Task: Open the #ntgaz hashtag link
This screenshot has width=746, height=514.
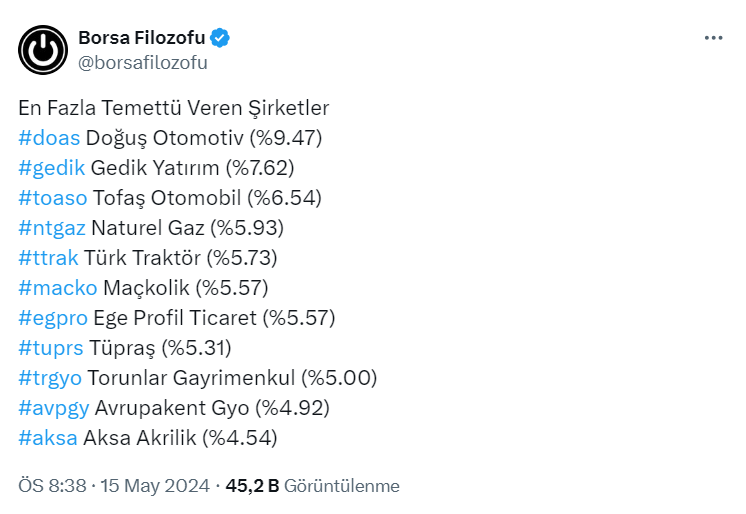Action: tap(51, 228)
